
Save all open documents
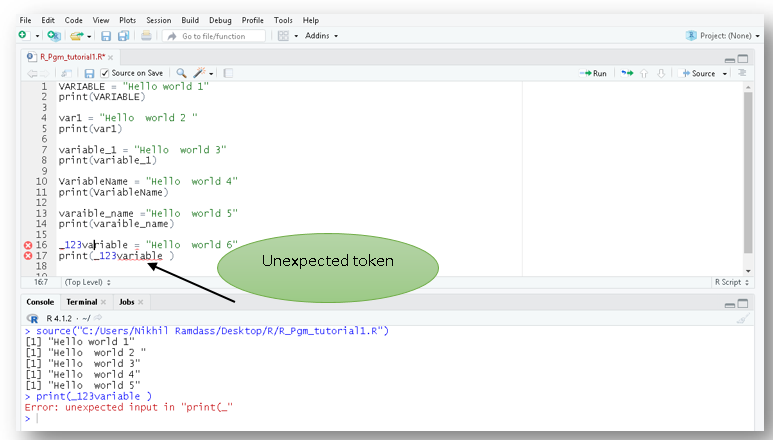(x=123, y=36)
